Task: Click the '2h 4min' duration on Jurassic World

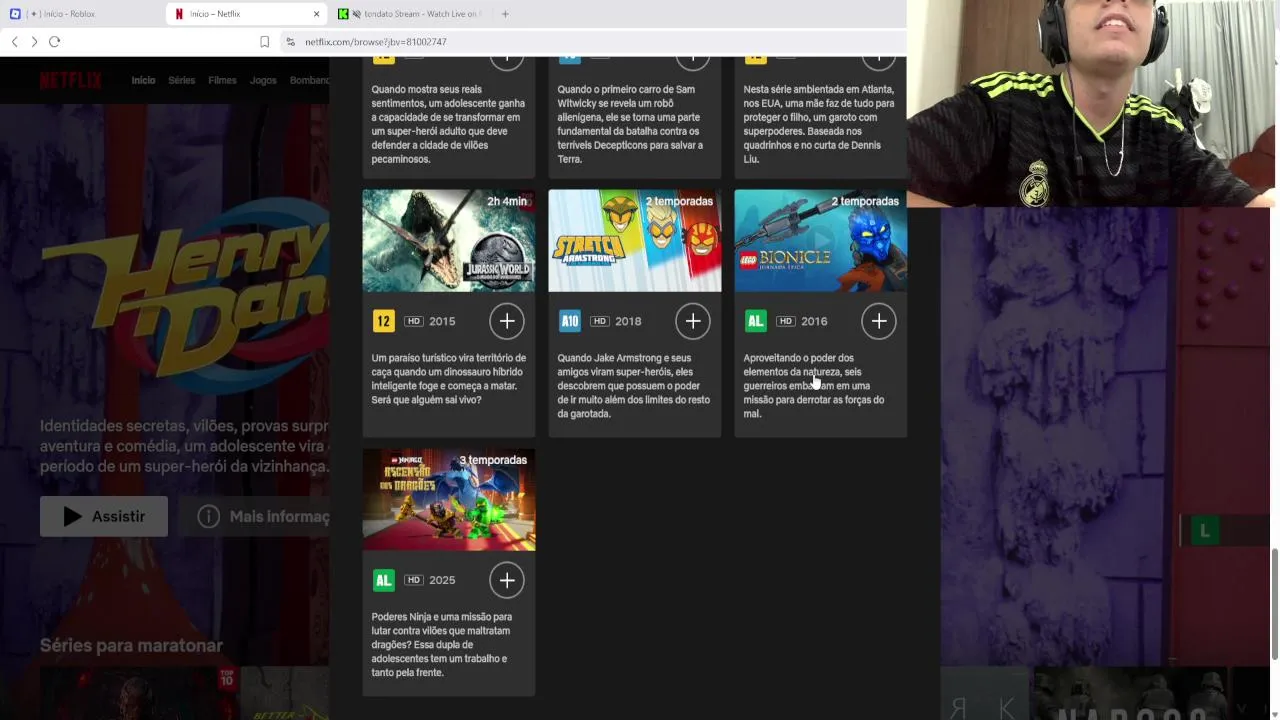Action: point(507,201)
